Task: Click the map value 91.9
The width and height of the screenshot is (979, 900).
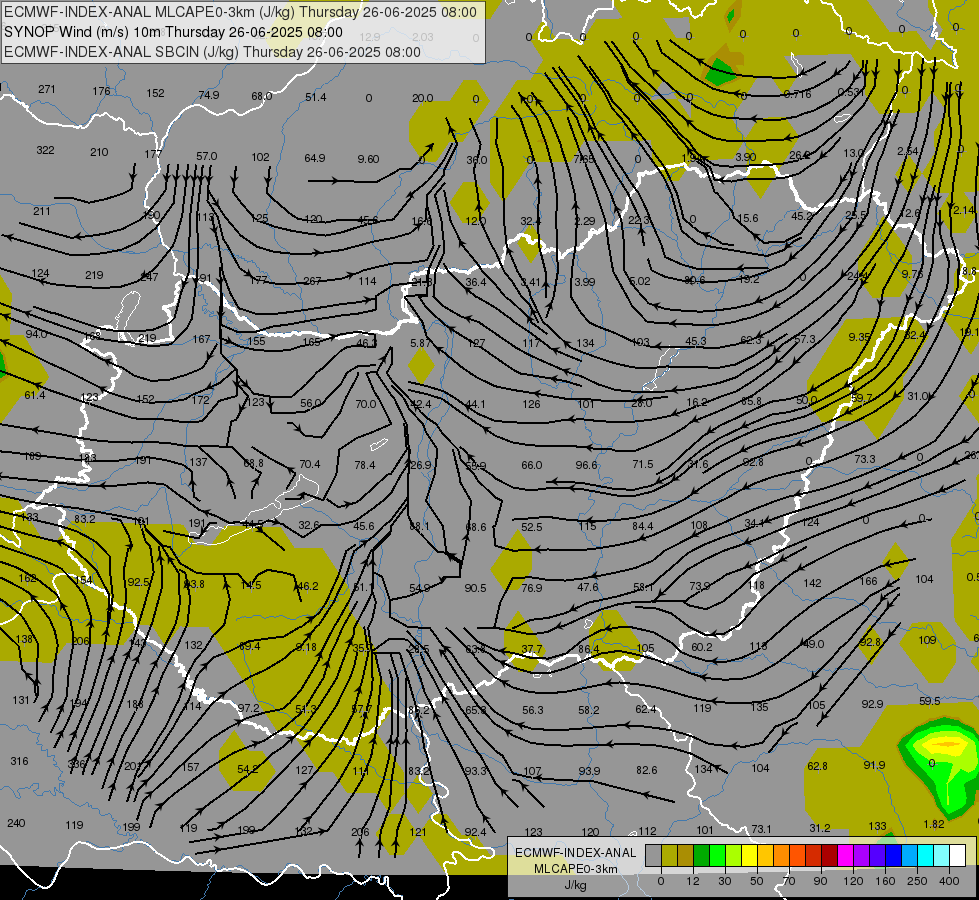Action: (x=874, y=765)
